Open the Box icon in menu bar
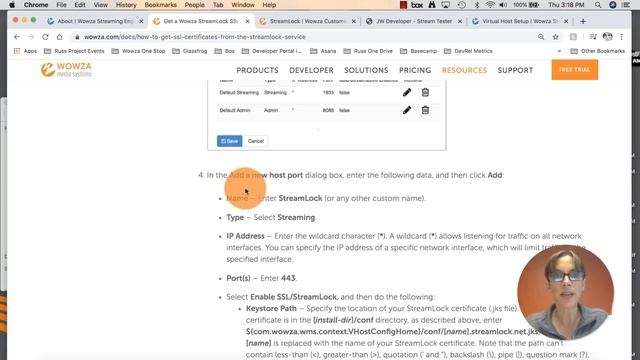 coord(417,5)
